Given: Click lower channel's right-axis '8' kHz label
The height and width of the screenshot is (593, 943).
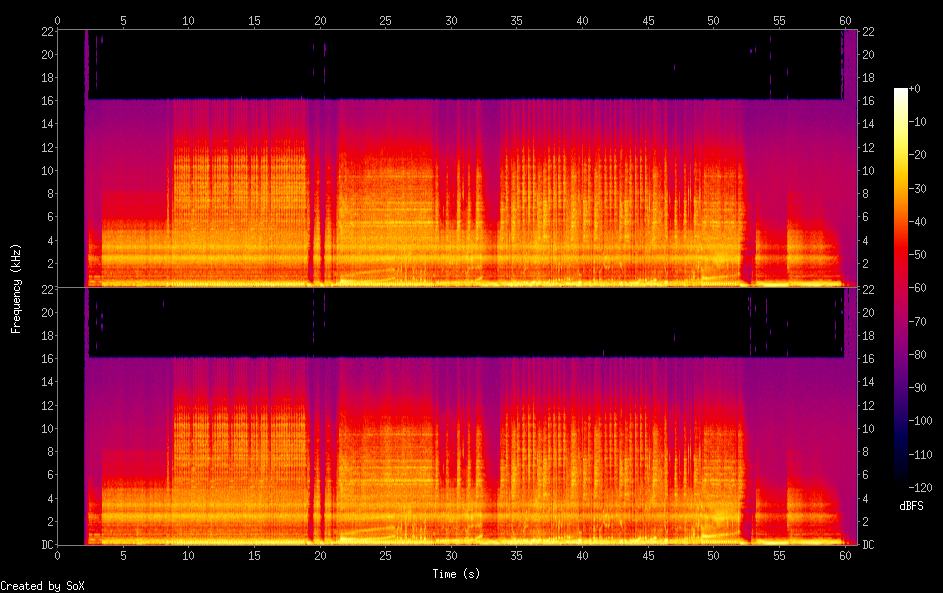Looking at the screenshot, I should click(x=865, y=452).
